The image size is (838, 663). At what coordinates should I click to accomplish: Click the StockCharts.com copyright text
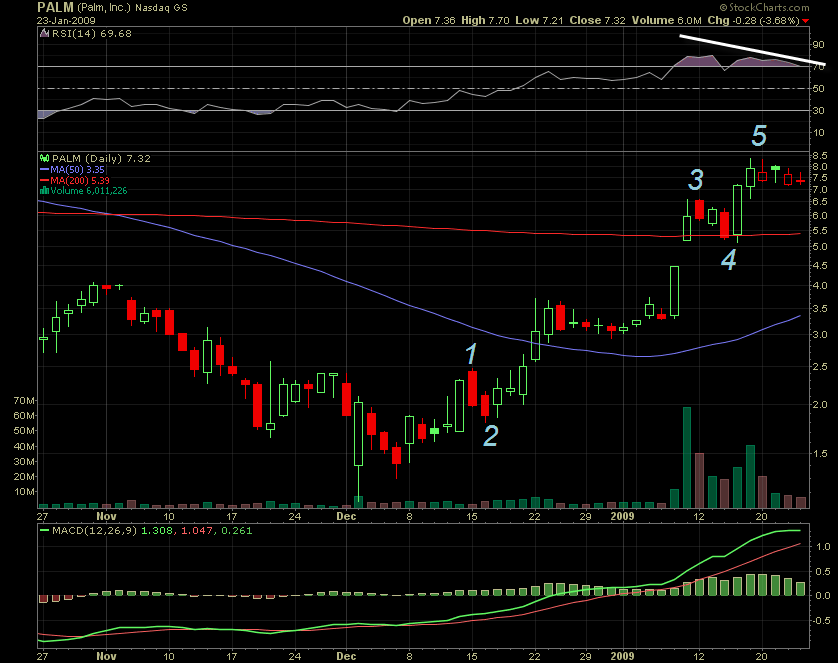pos(764,7)
